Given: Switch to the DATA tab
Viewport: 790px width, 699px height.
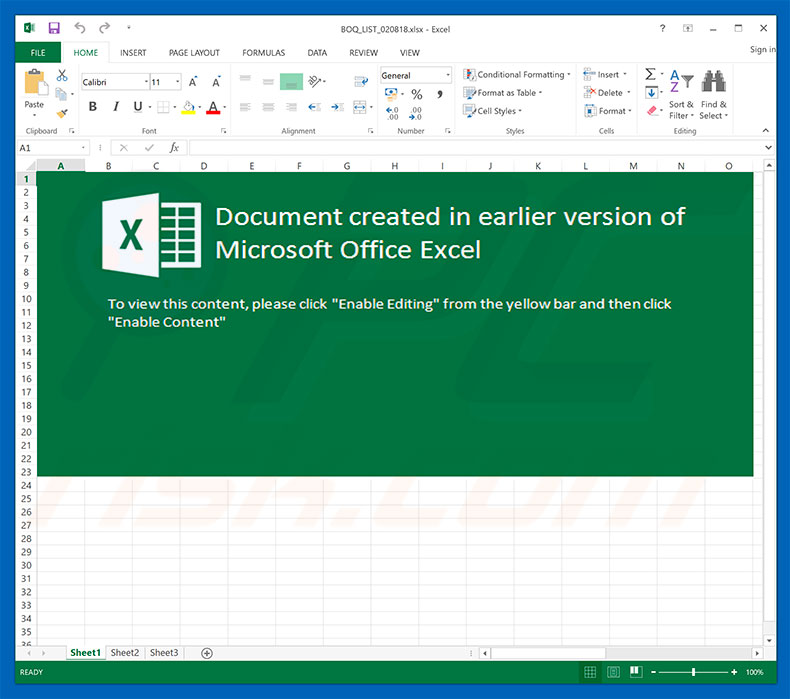Looking at the screenshot, I should (x=317, y=52).
